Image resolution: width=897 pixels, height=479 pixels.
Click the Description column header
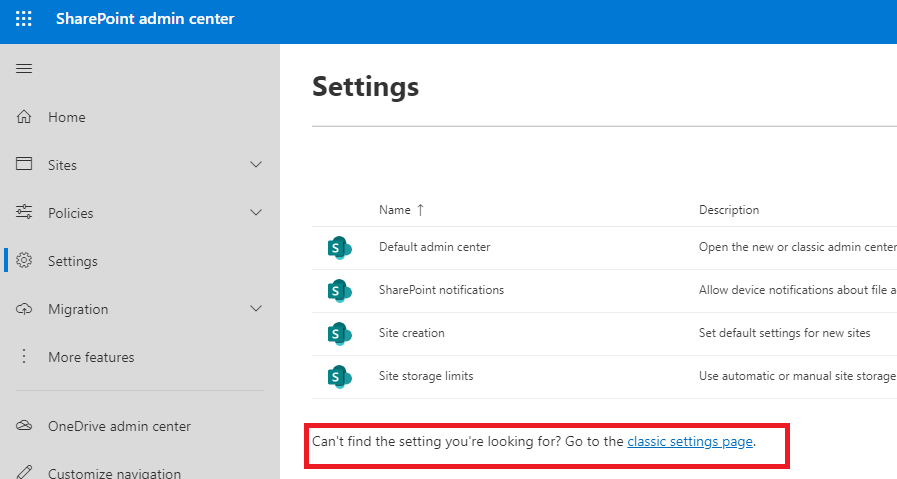point(728,210)
